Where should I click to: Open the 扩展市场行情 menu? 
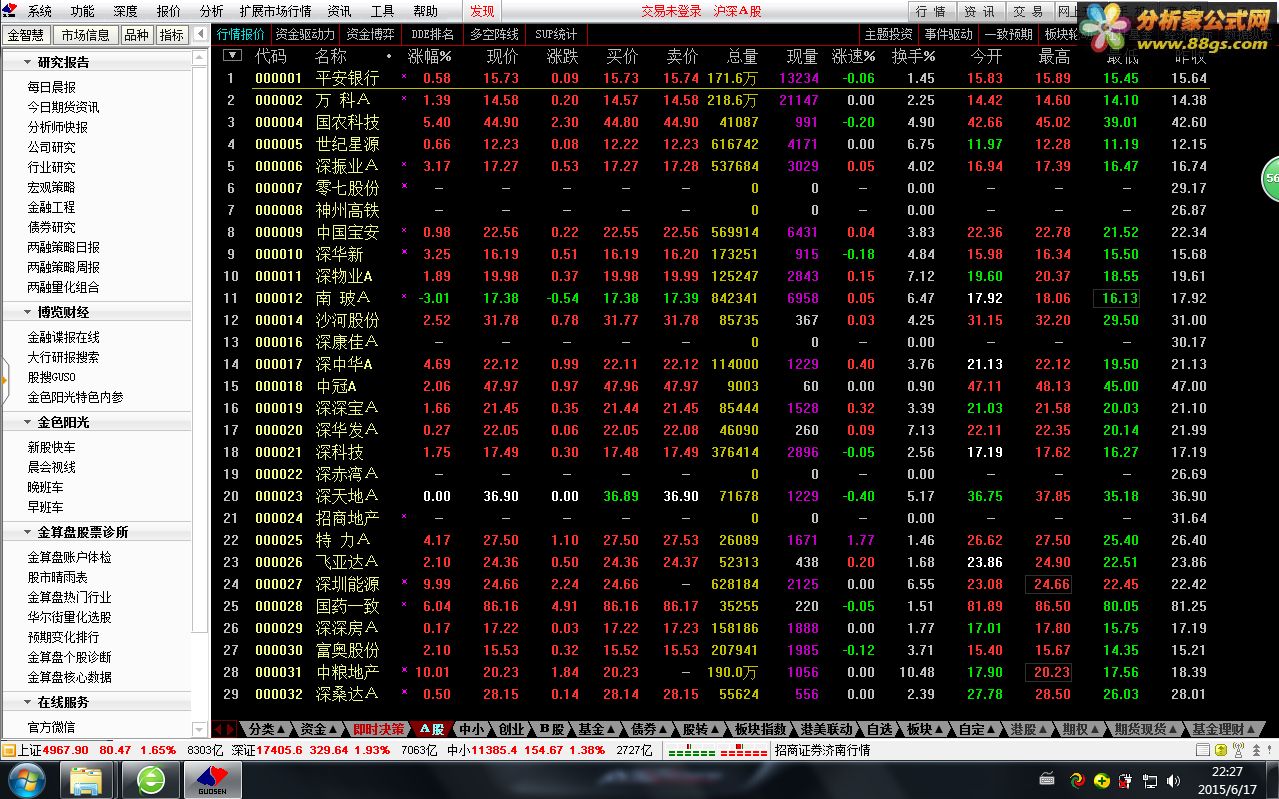275,11
